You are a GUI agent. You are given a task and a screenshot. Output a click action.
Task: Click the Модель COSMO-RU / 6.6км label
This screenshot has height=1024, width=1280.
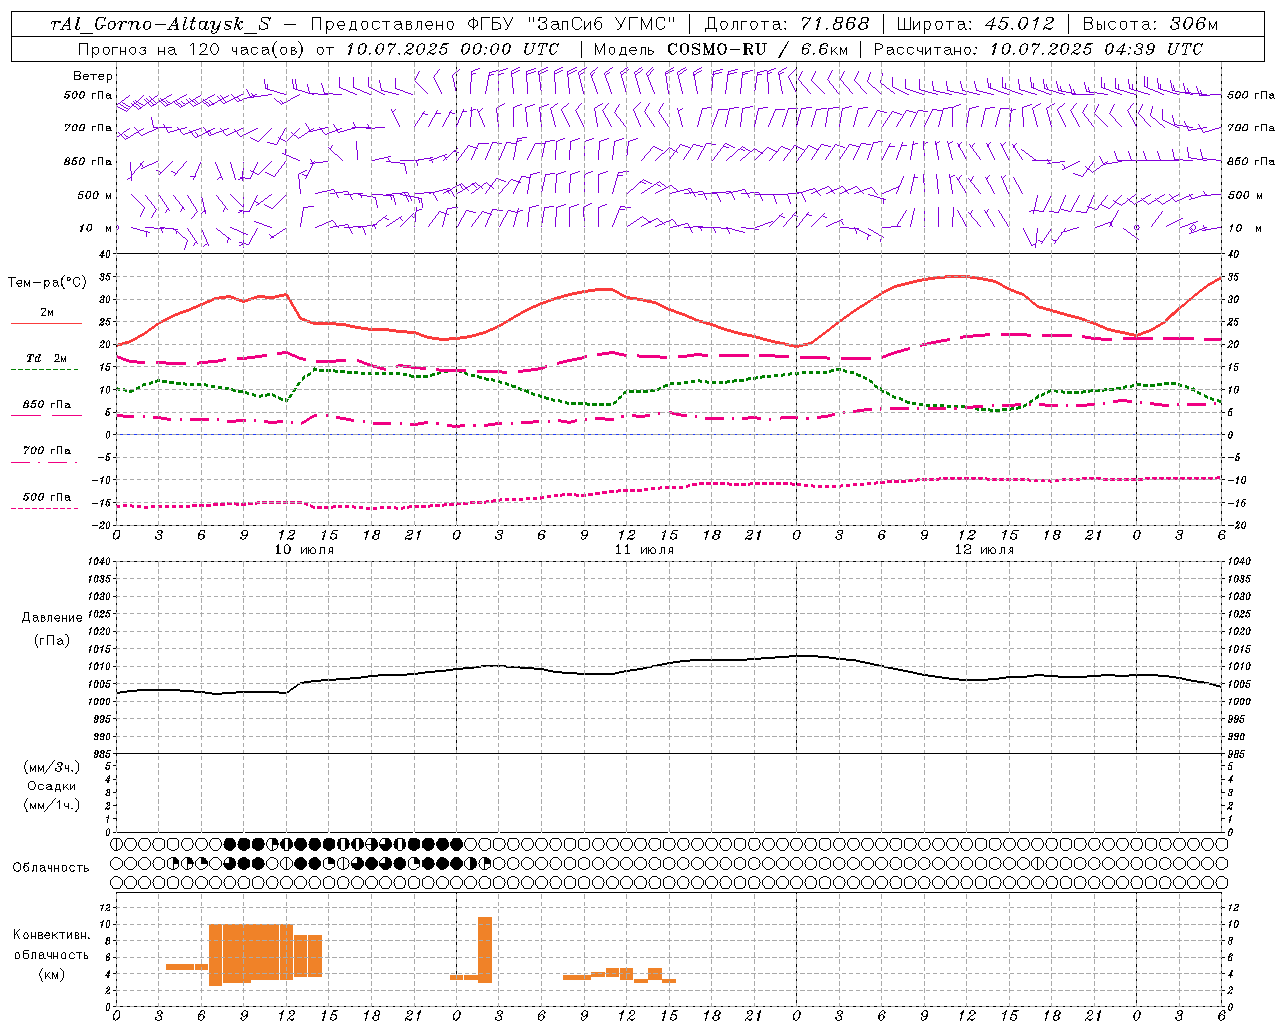pyautogui.click(x=721, y=49)
